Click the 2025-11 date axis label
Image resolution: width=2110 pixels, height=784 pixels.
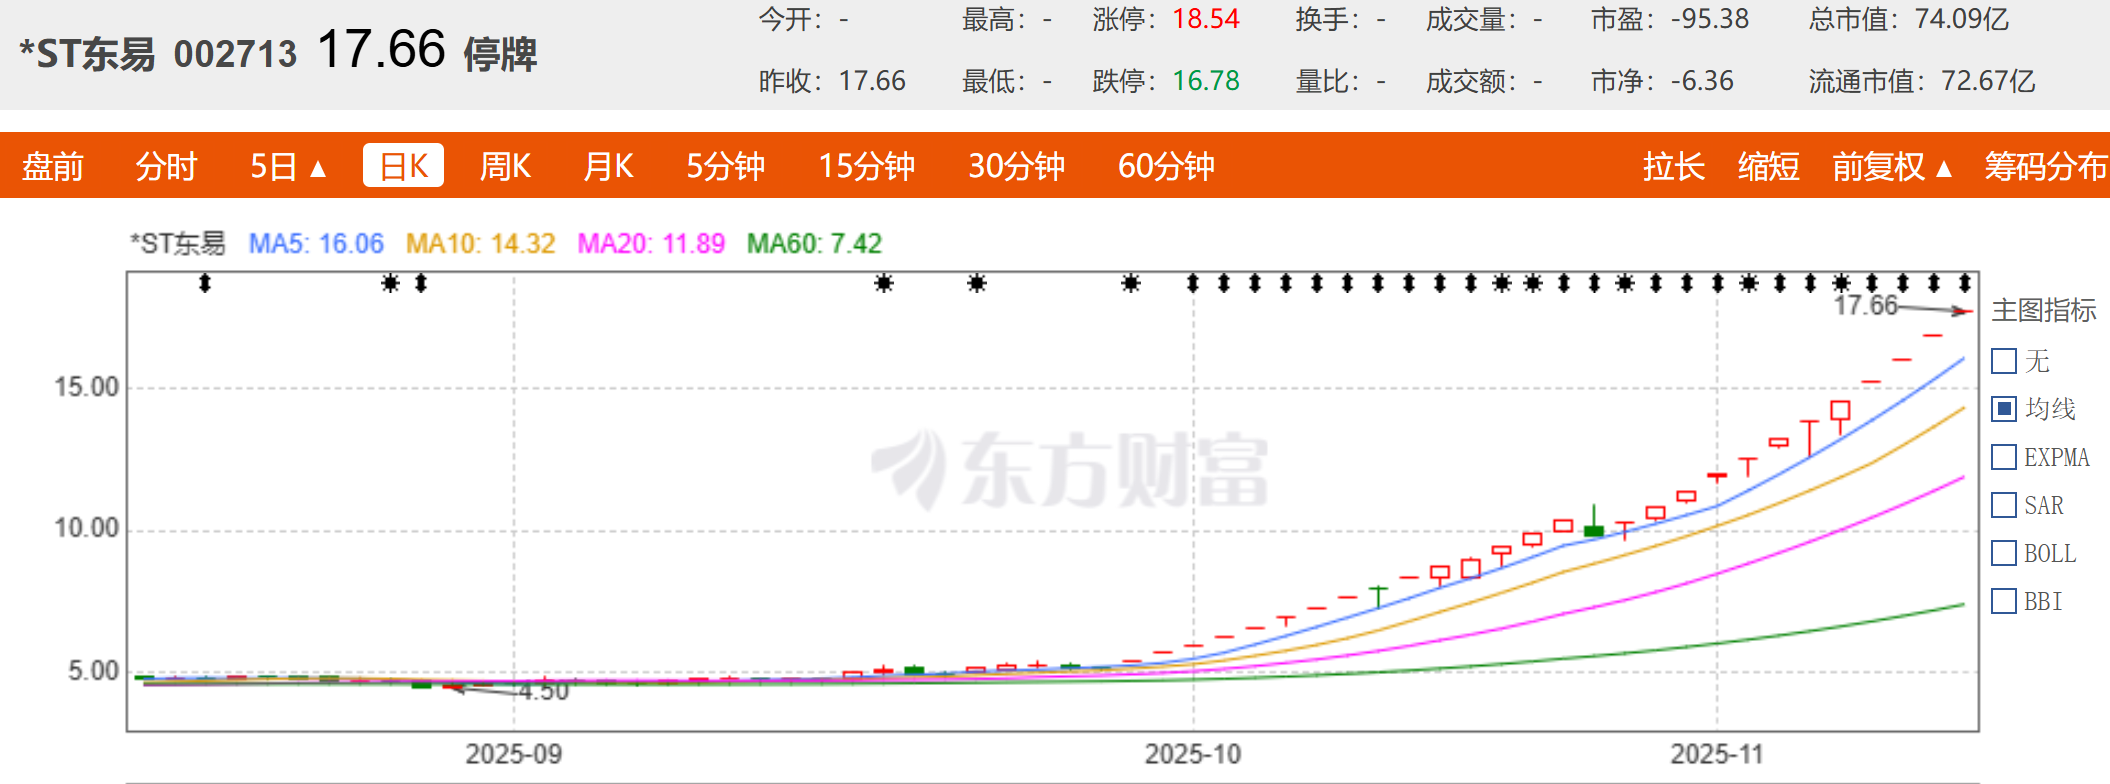(x=1718, y=754)
